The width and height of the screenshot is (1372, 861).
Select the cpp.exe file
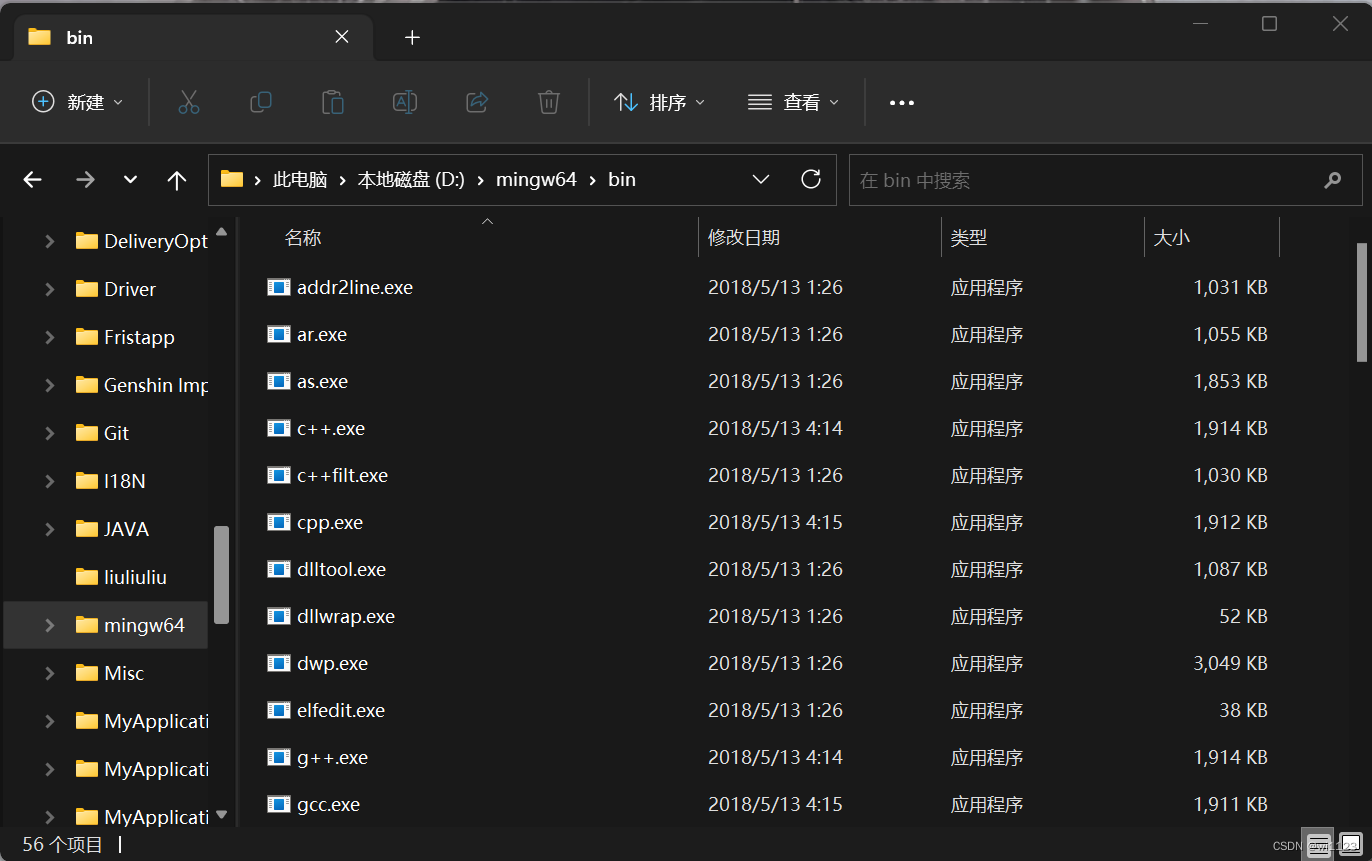330,522
